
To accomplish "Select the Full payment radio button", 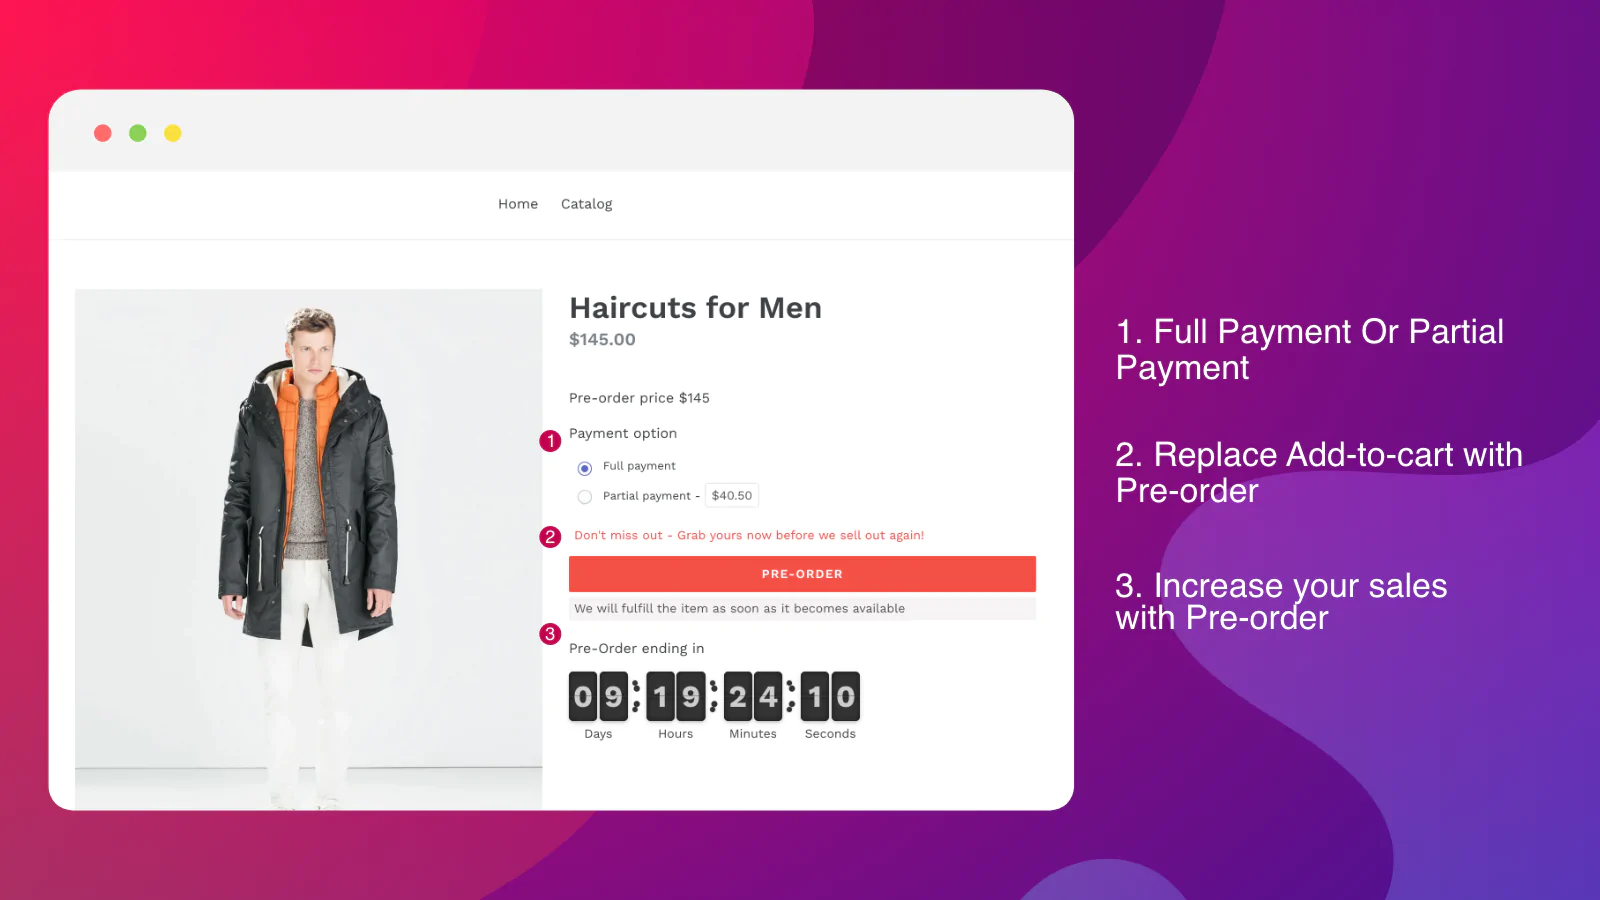I will point(585,468).
